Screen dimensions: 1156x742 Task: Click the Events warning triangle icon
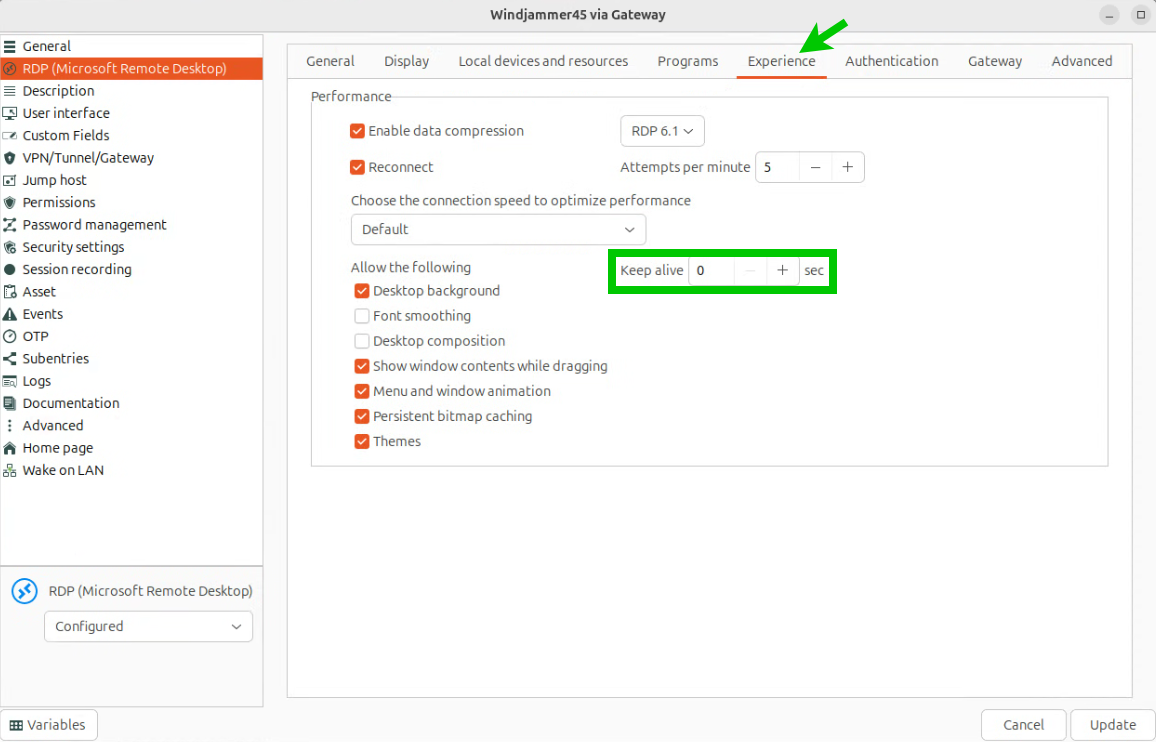pyautogui.click(x=10, y=314)
